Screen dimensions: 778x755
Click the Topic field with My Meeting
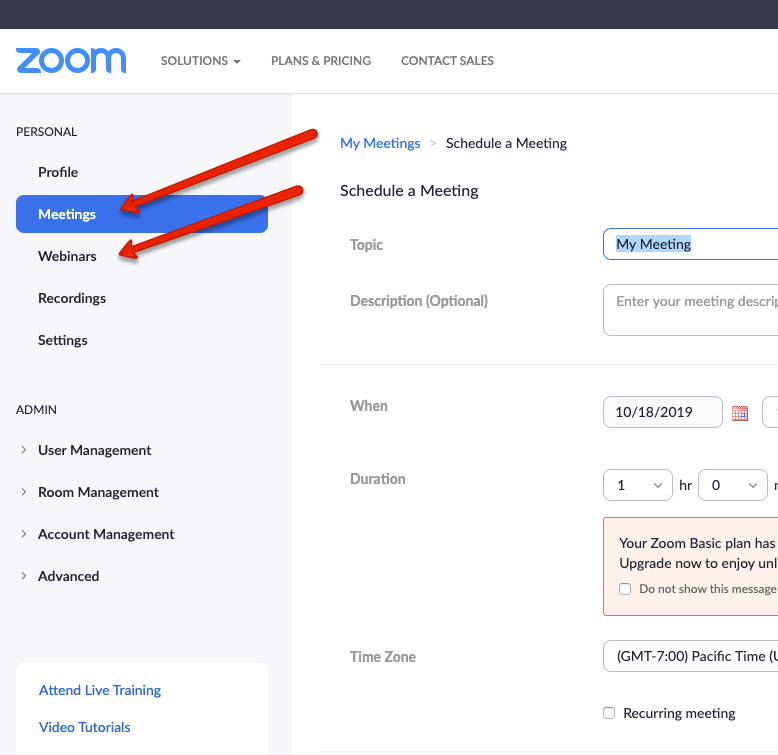tap(691, 244)
